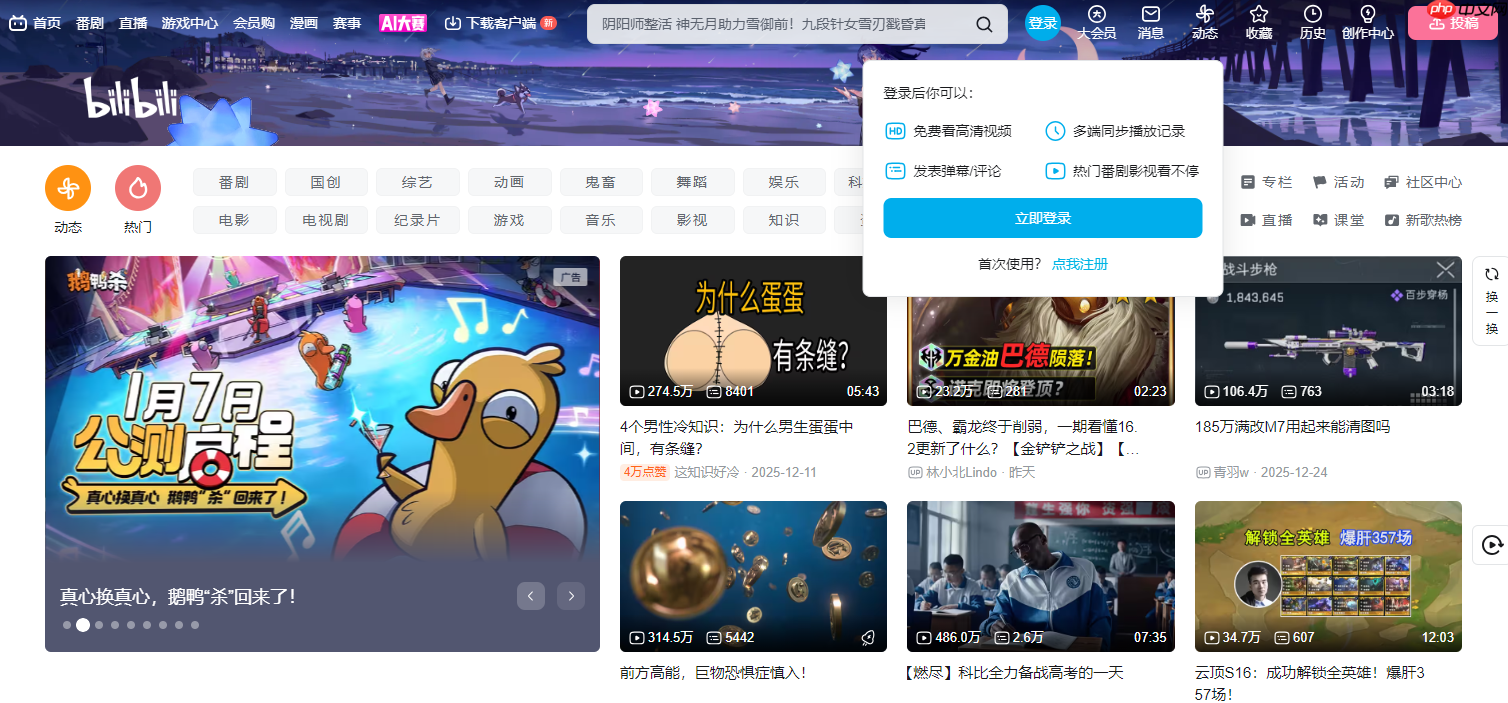Click the 大会员 membership icon
Viewport: 1508px width, 703px height.
point(1096,15)
